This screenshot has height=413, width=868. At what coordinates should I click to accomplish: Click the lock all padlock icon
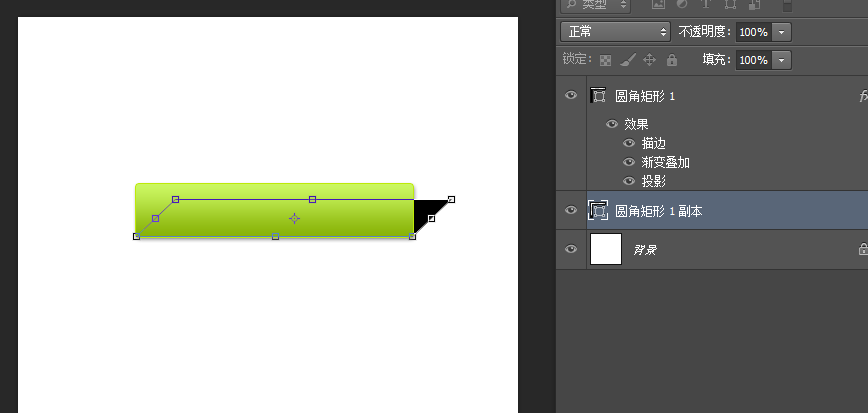click(x=672, y=60)
